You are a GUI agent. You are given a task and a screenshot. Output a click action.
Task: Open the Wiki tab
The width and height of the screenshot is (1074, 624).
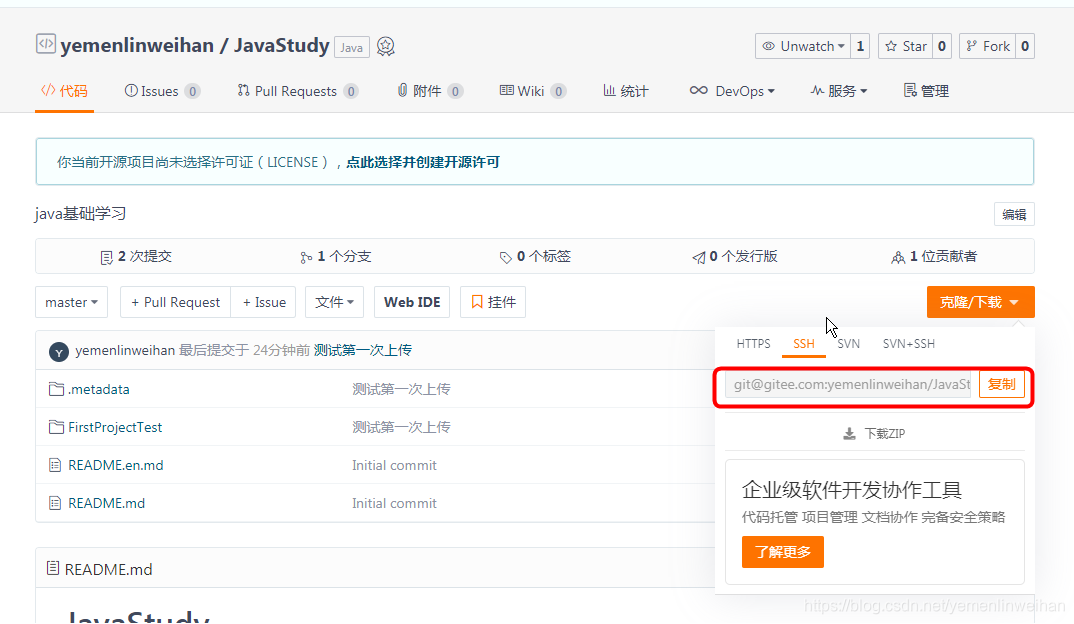(533, 91)
